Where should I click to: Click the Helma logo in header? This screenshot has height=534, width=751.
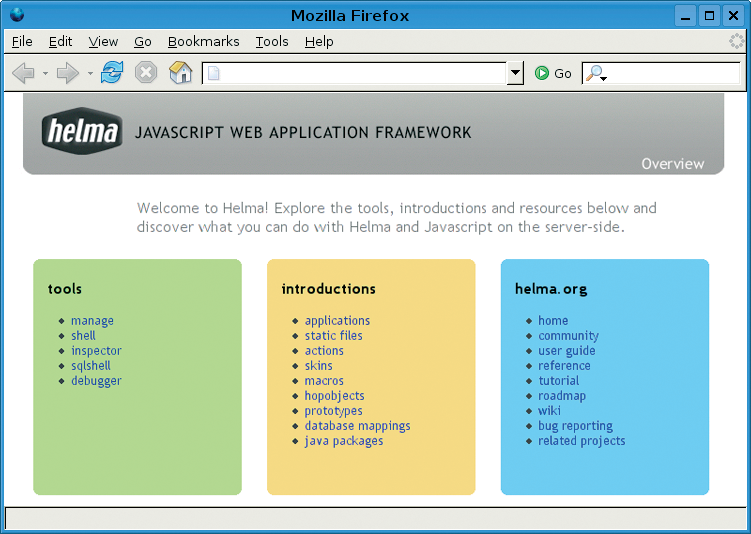click(x=82, y=131)
